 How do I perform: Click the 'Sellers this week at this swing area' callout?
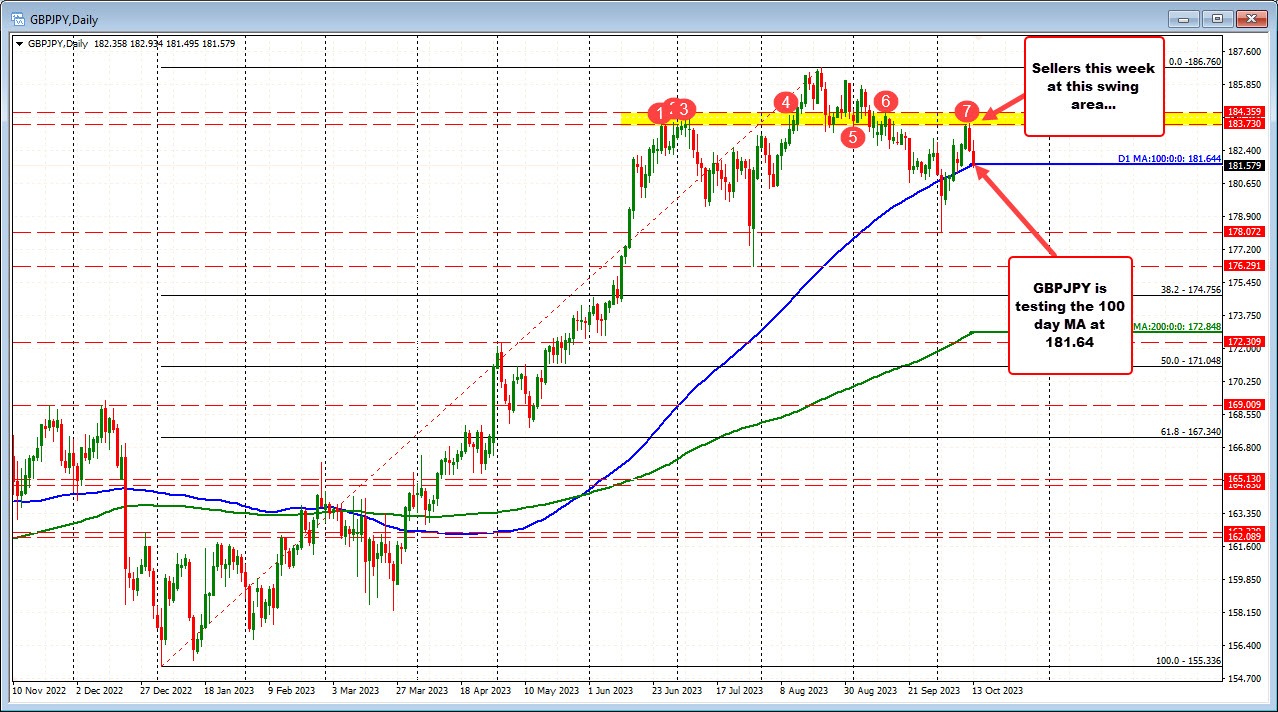pos(1093,86)
